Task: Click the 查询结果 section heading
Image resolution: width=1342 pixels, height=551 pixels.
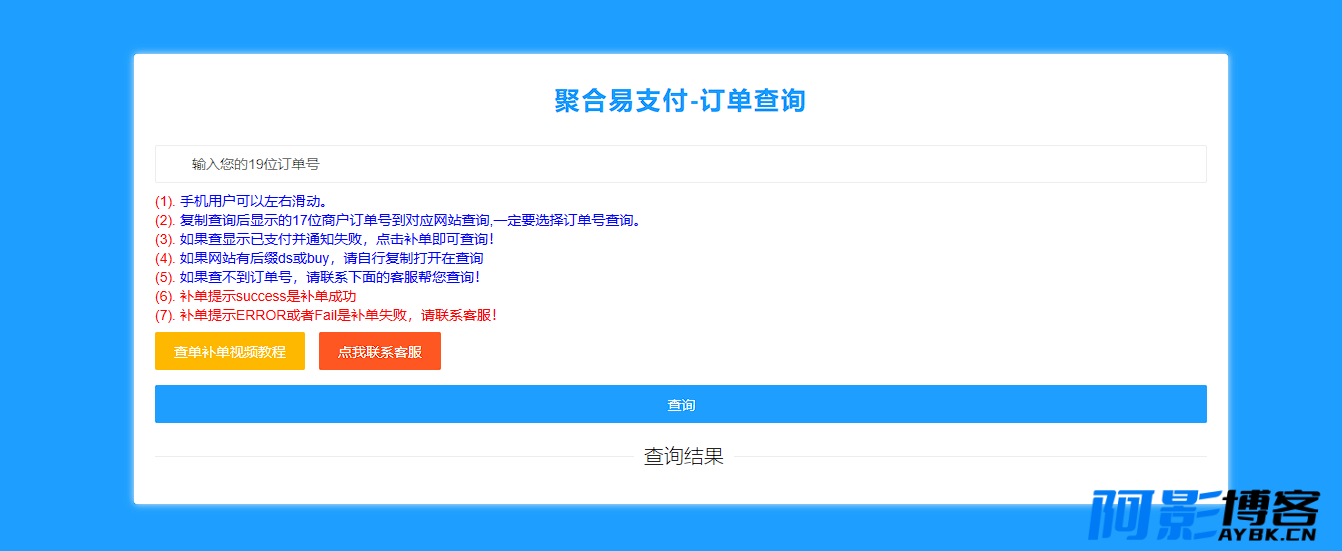Action: 683,457
